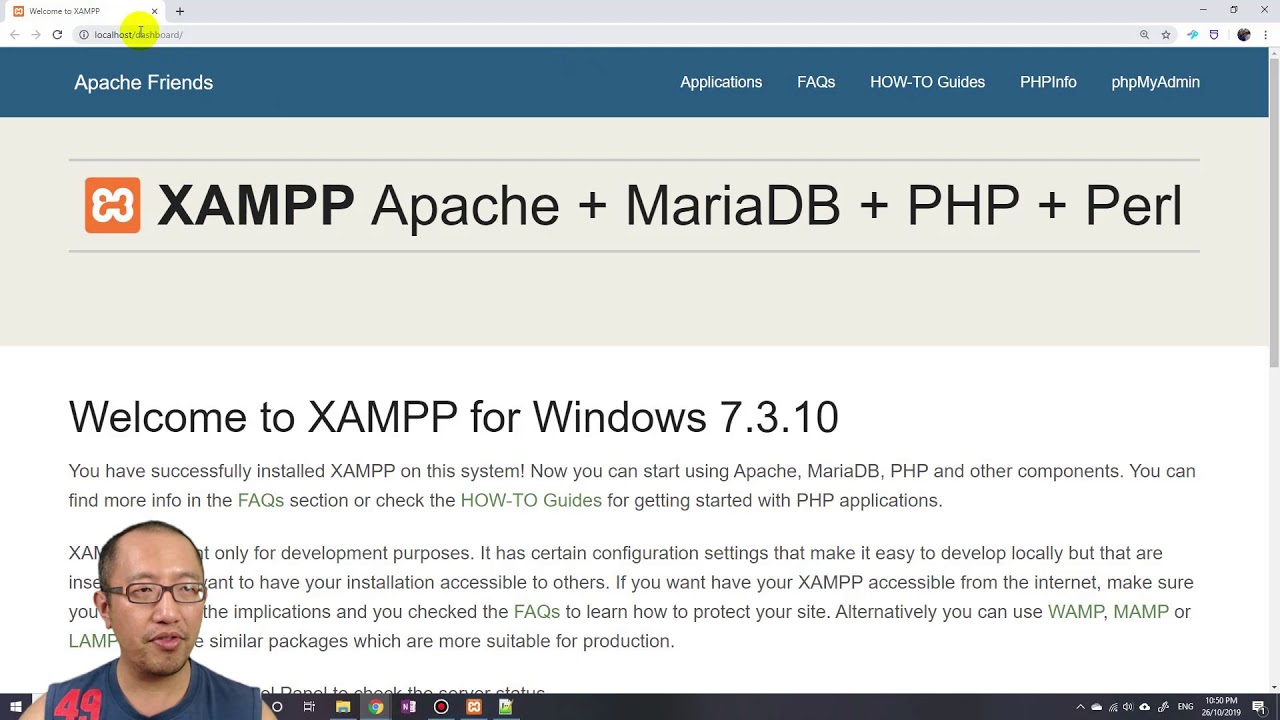Open phpMyAdmin from the top navigation
The image size is (1280, 720).
(1155, 82)
